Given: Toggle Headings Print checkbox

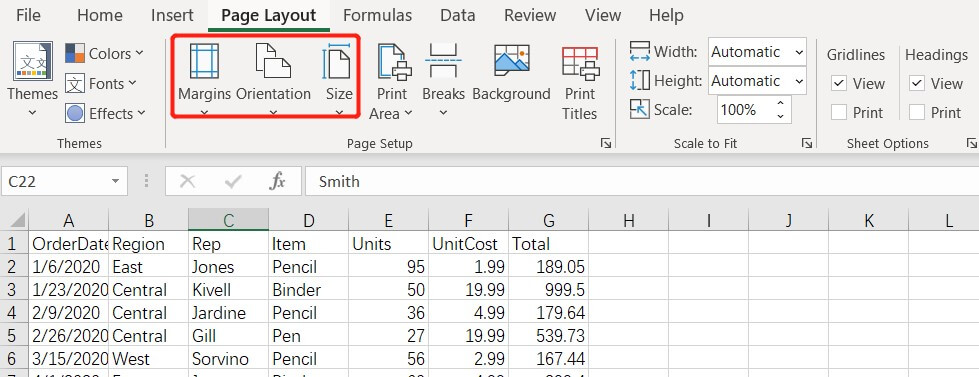Looking at the screenshot, I should coord(917,112).
